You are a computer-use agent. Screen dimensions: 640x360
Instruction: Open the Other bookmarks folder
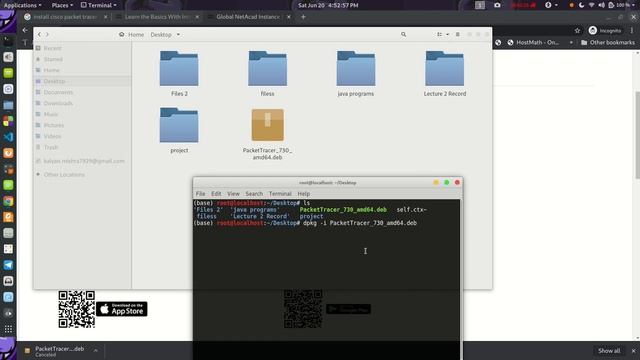(608, 42)
